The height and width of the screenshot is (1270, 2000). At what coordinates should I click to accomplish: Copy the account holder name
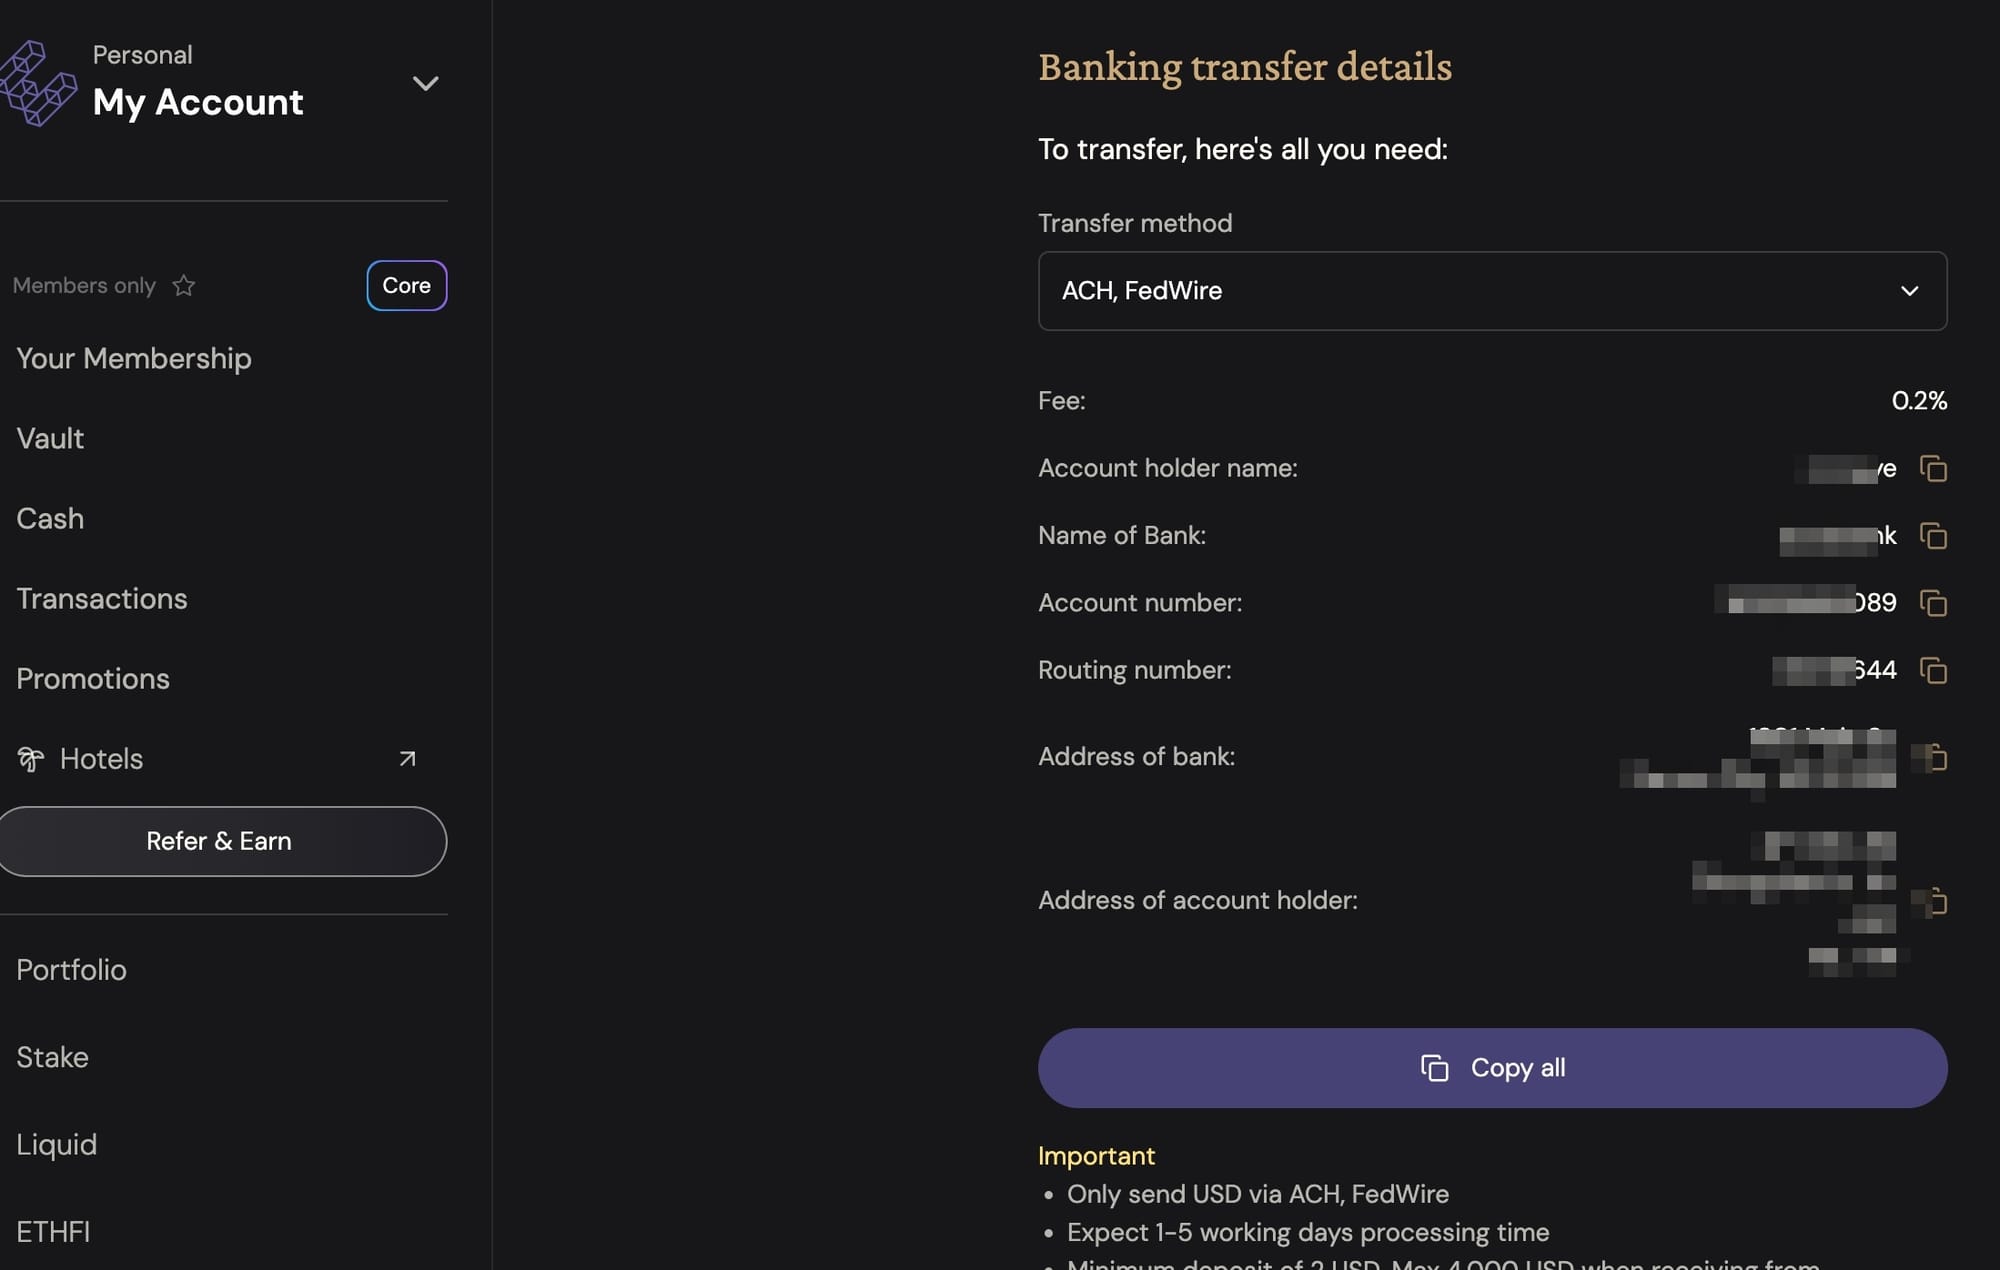[1933, 468]
